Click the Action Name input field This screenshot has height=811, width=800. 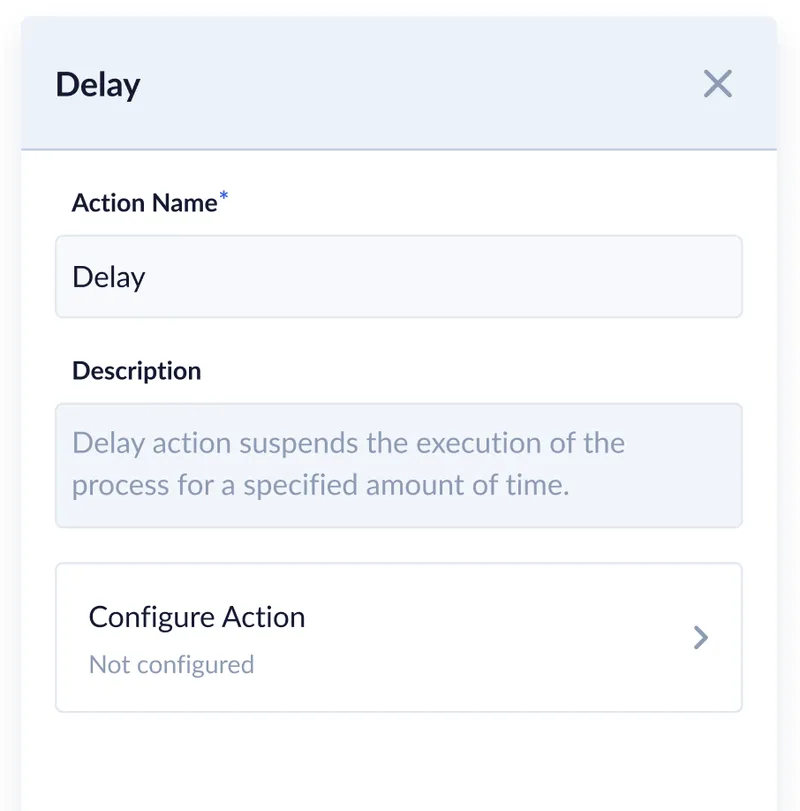(398, 277)
